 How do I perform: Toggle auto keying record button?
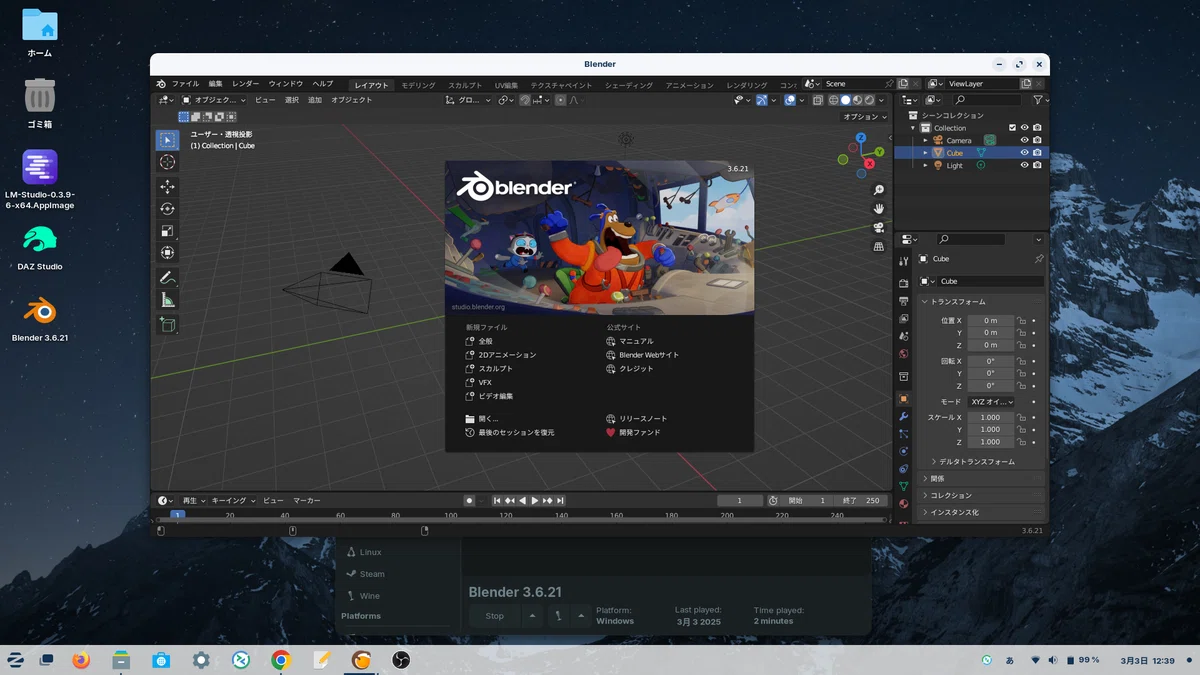[x=469, y=500]
